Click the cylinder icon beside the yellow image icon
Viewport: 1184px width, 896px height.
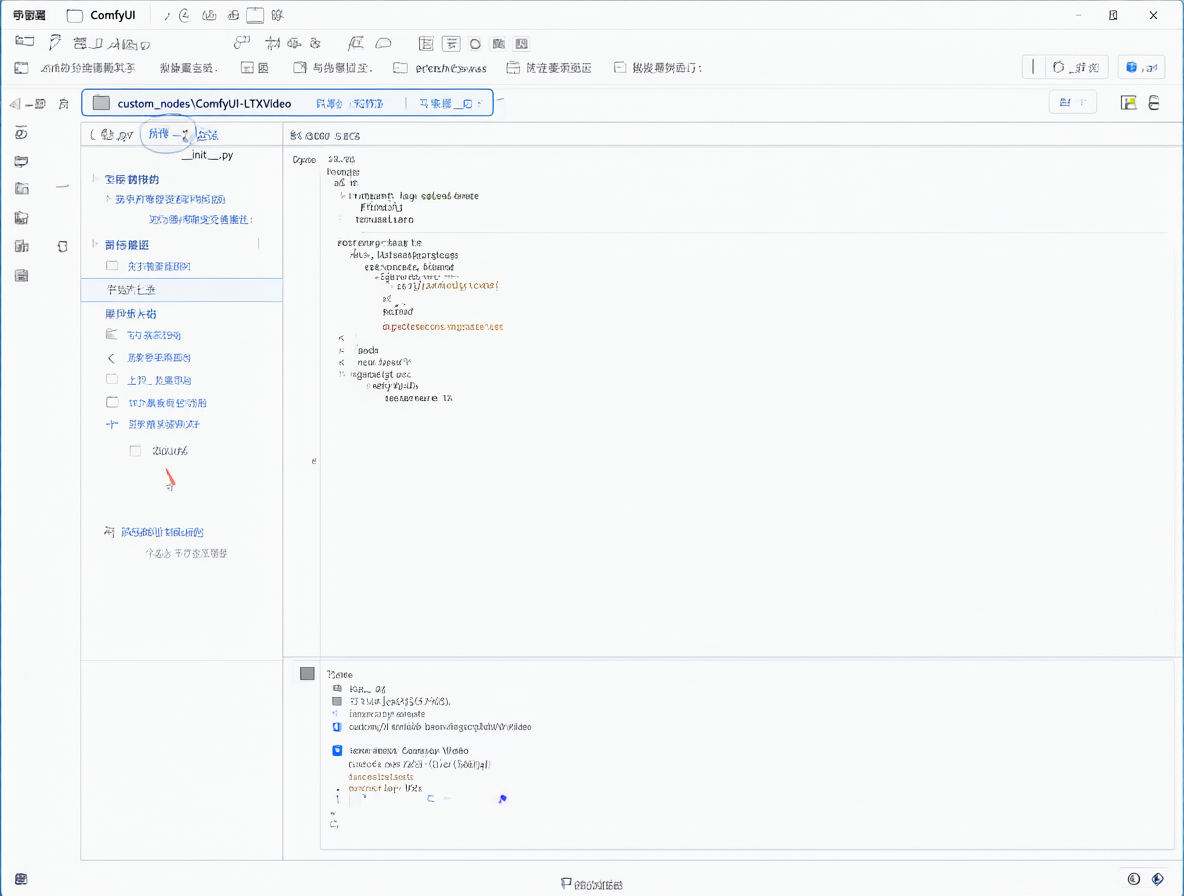1154,103
